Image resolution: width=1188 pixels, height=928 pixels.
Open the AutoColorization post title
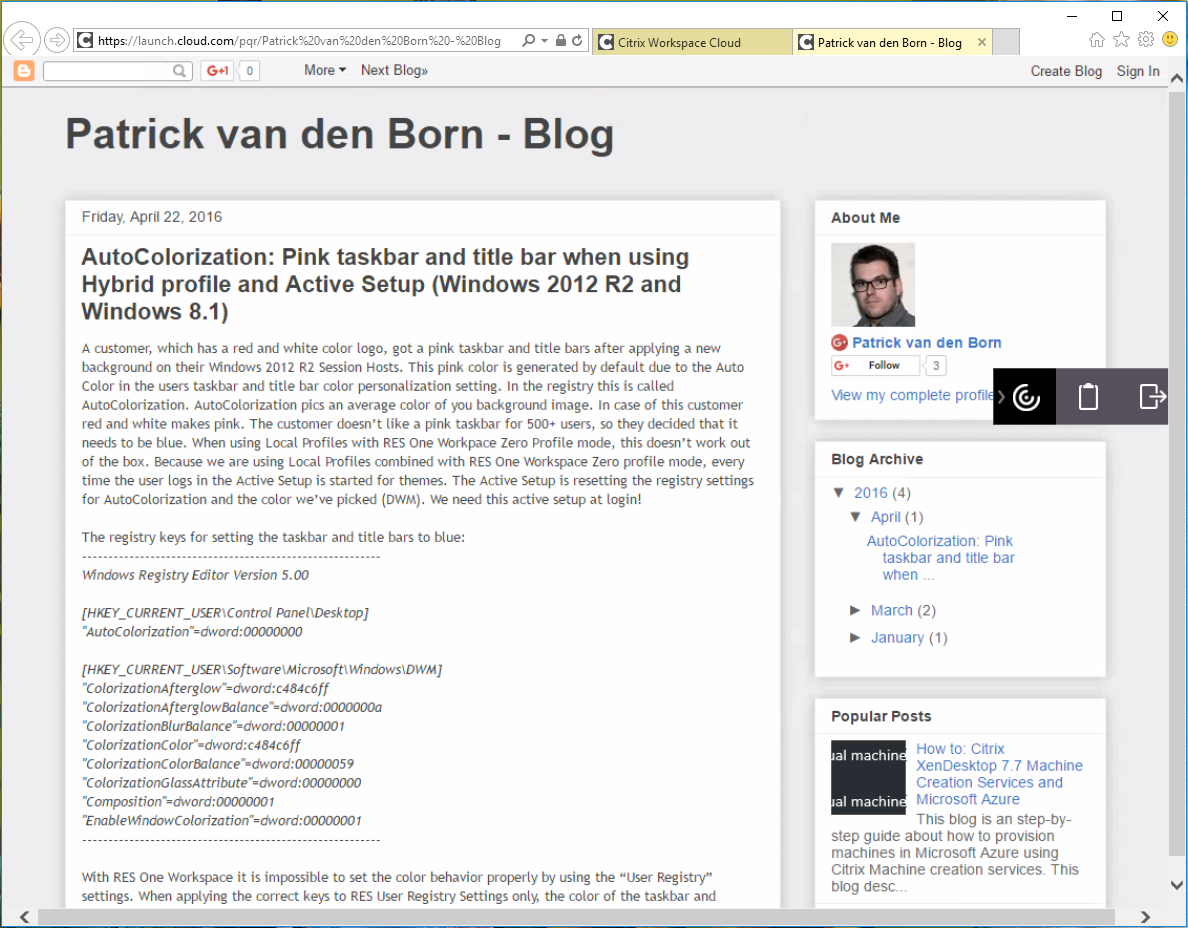pyautogui.click(x=385, y=284)
